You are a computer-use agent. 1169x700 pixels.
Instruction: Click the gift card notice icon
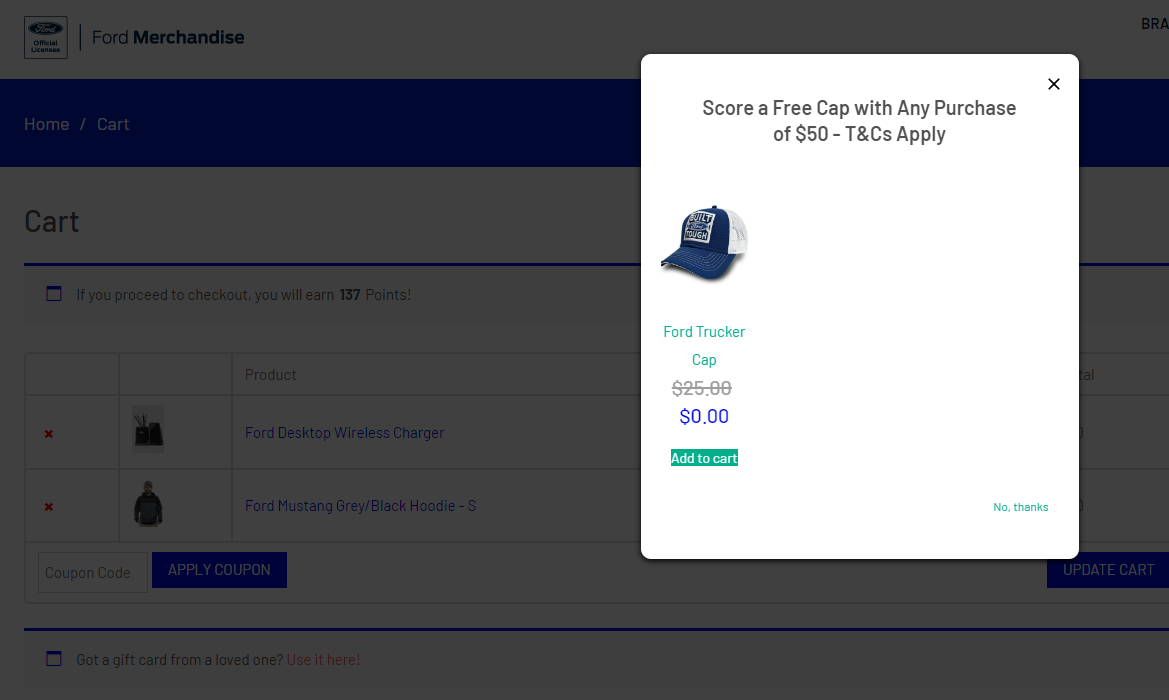pyautogui.click(x=54, y=659)
